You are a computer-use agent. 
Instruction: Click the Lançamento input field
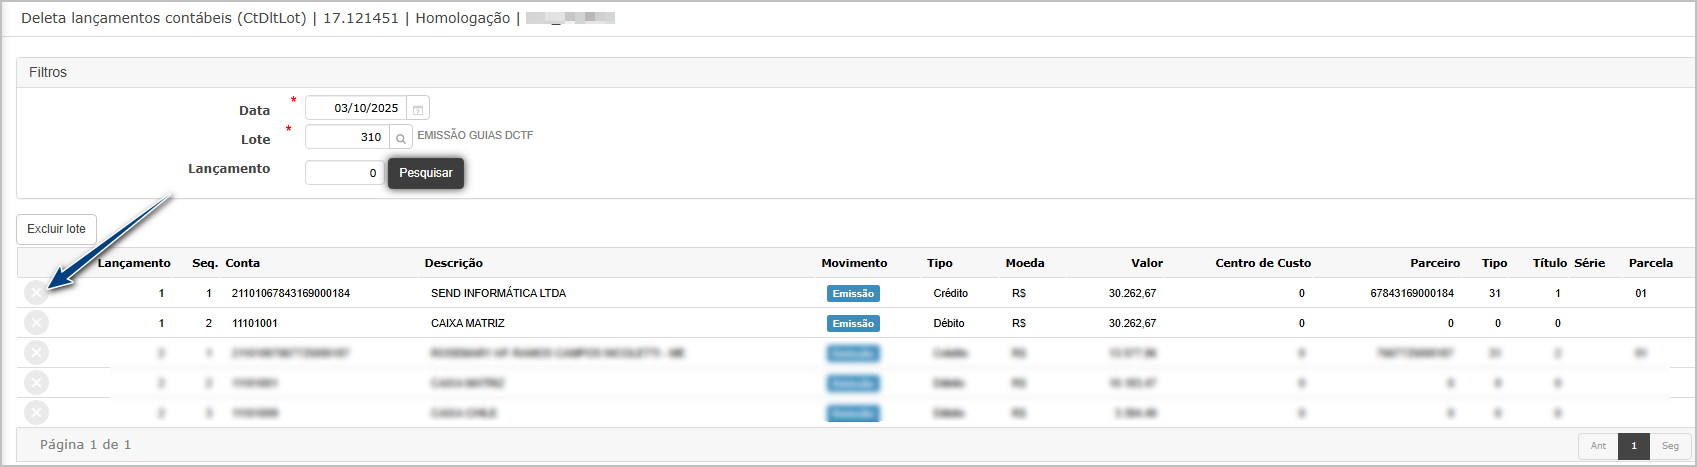tap(344, 173)
